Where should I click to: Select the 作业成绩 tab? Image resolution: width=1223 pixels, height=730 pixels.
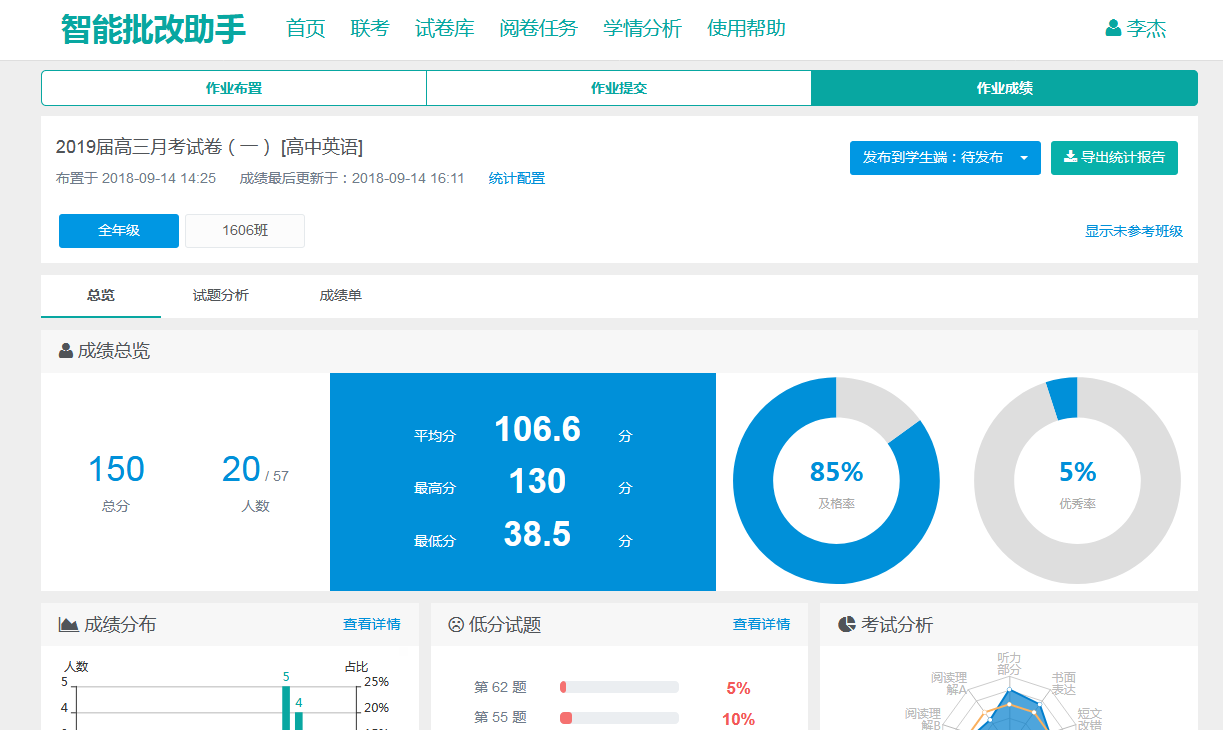point(1005,88)
